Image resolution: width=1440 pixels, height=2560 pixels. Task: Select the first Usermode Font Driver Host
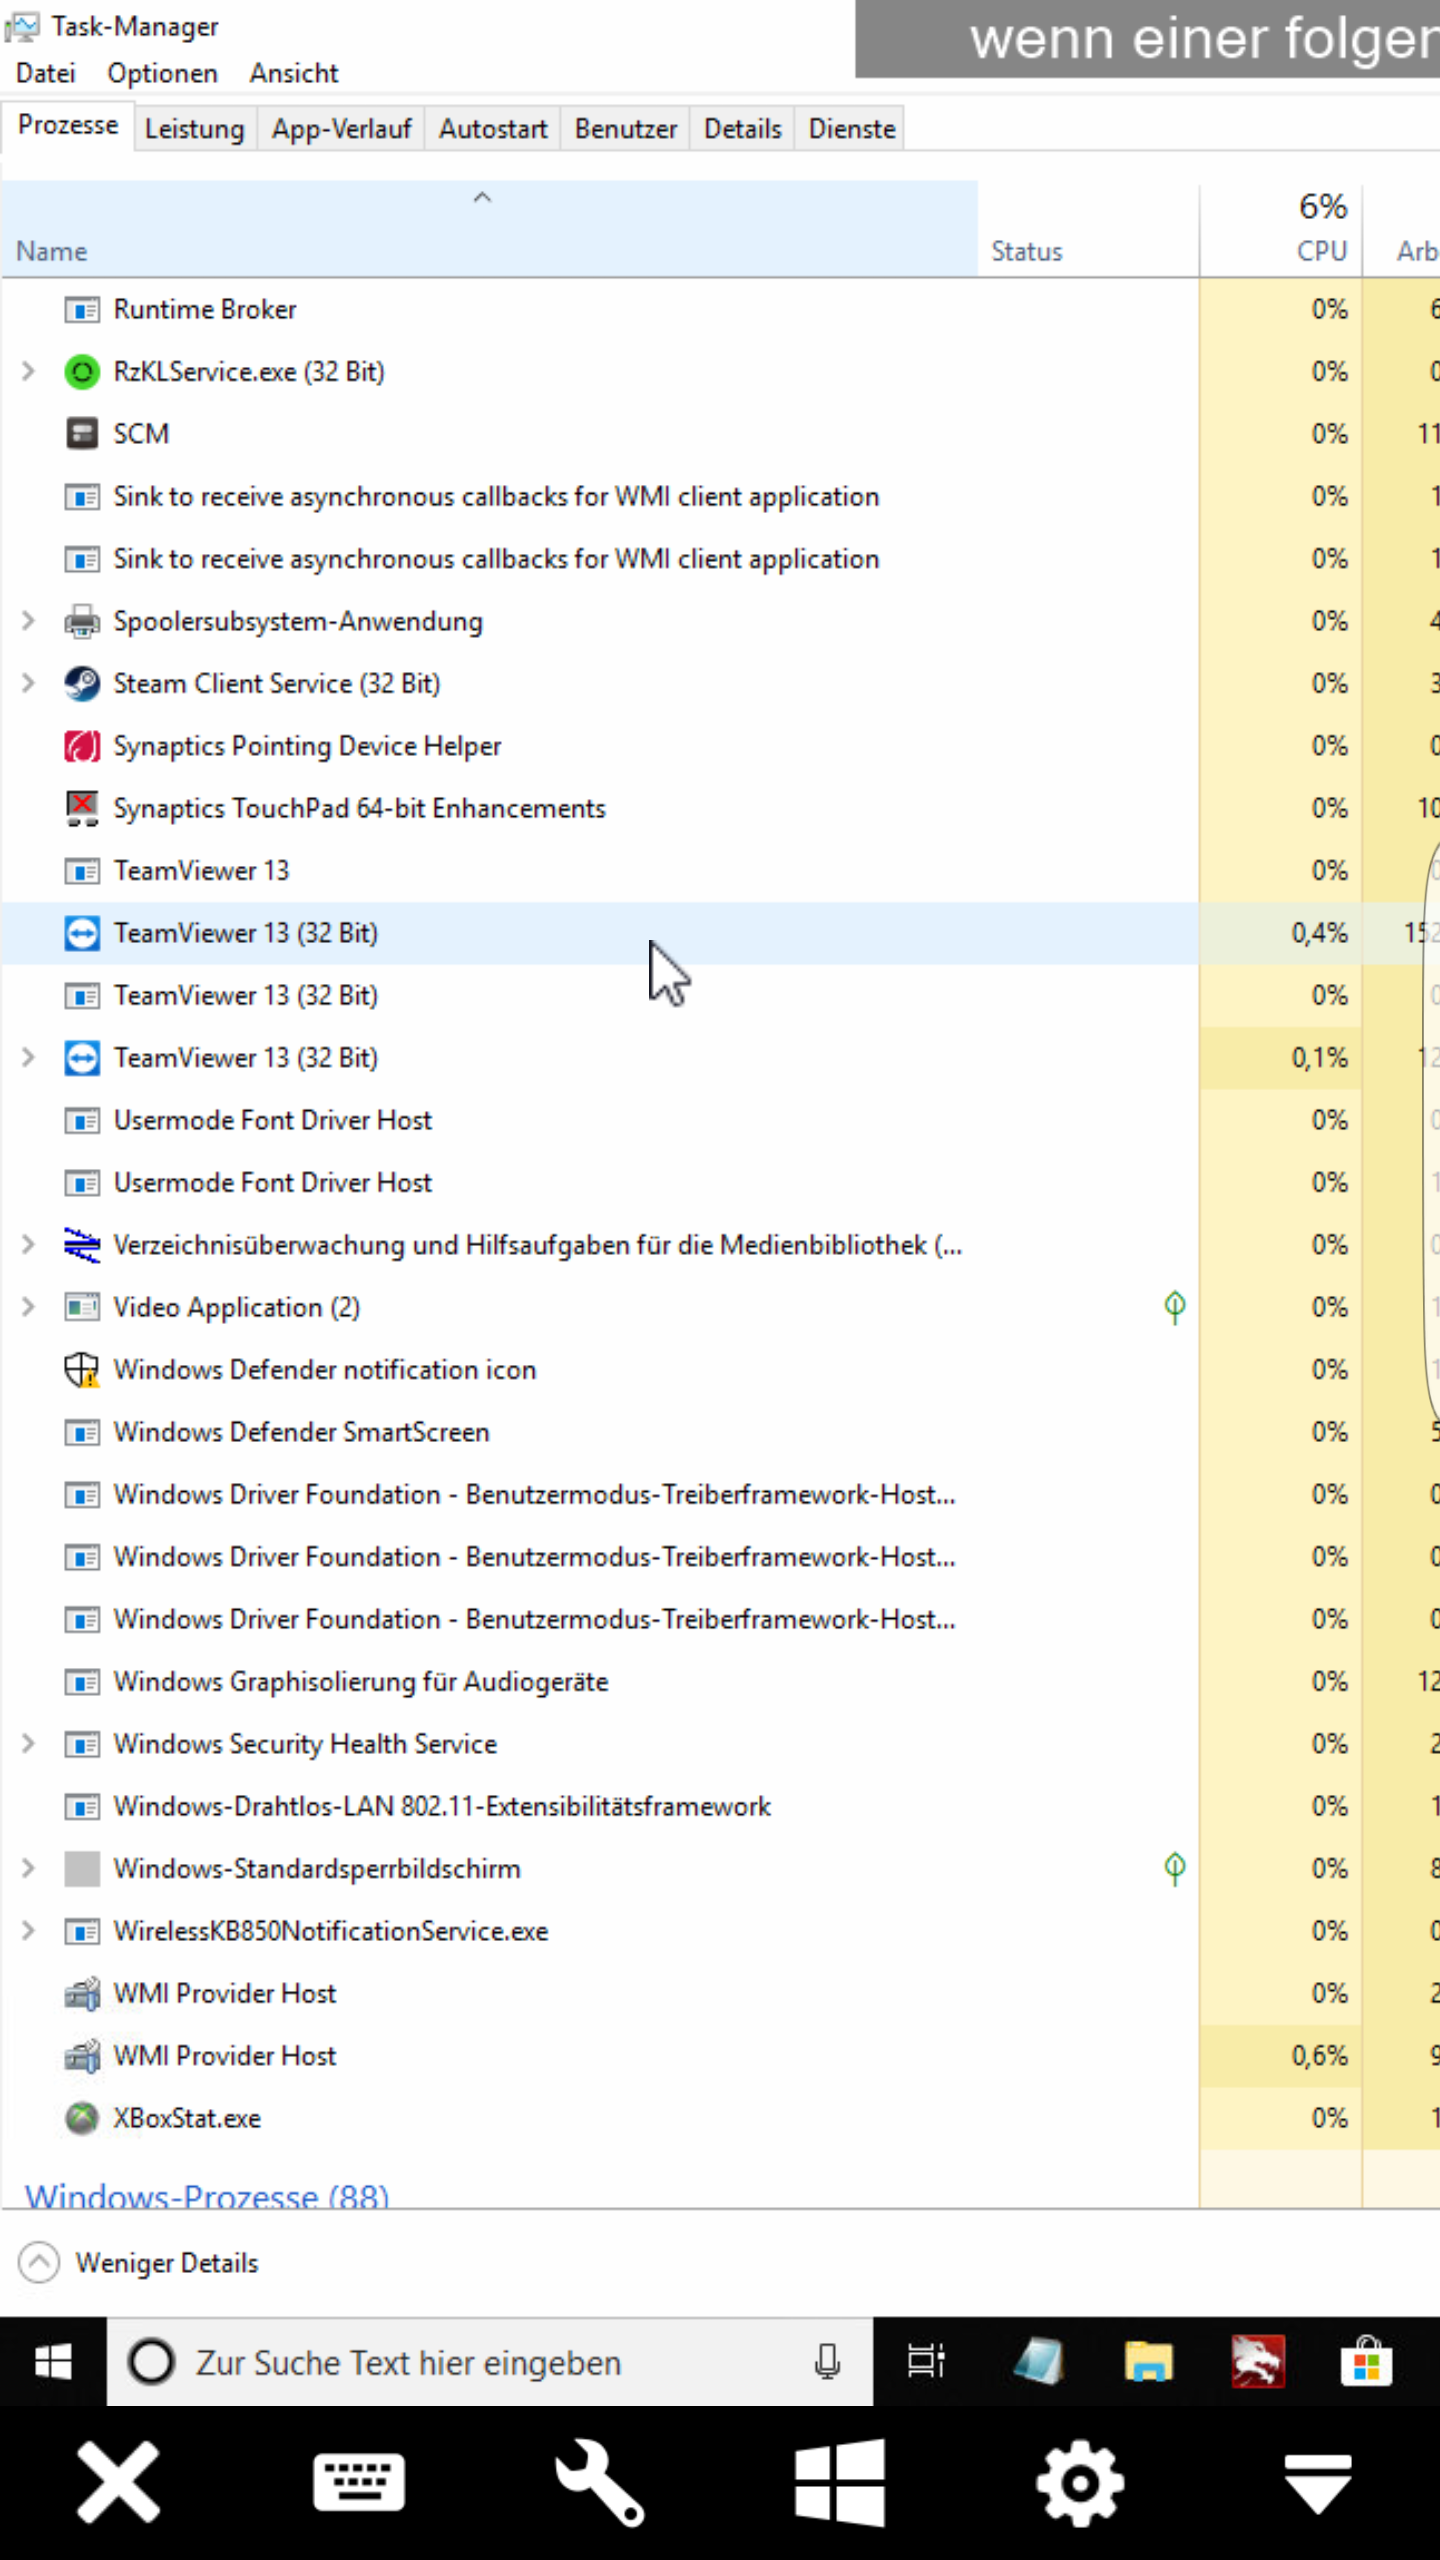click(x=720, y=1120)
